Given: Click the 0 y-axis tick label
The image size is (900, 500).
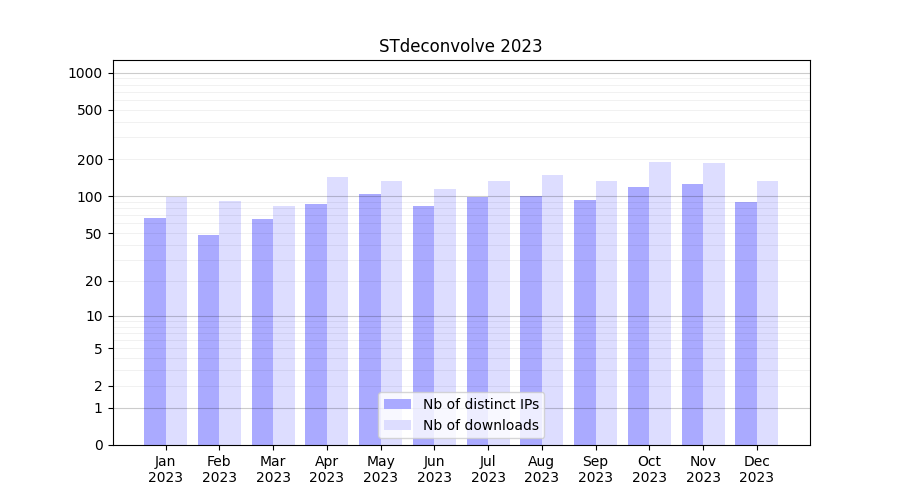Looking at the screenshot, I should coord(98,445).
